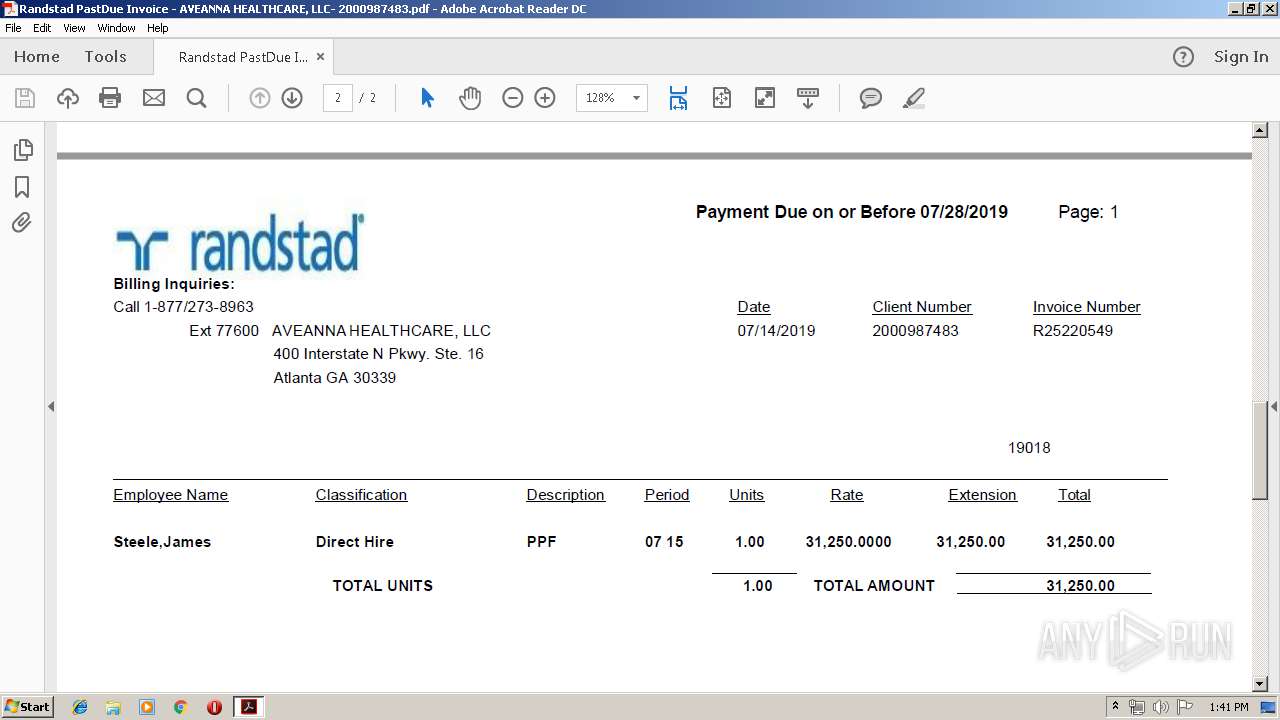This screenshot has height=720, width=1280.
Task: Expand the left navigation pane arrow
Action: 51,406
